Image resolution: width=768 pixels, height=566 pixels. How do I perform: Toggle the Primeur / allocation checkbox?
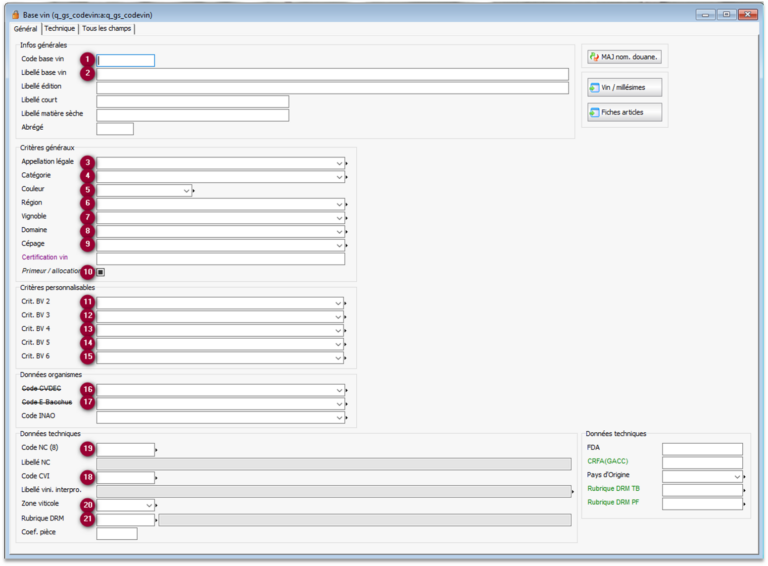101,271
